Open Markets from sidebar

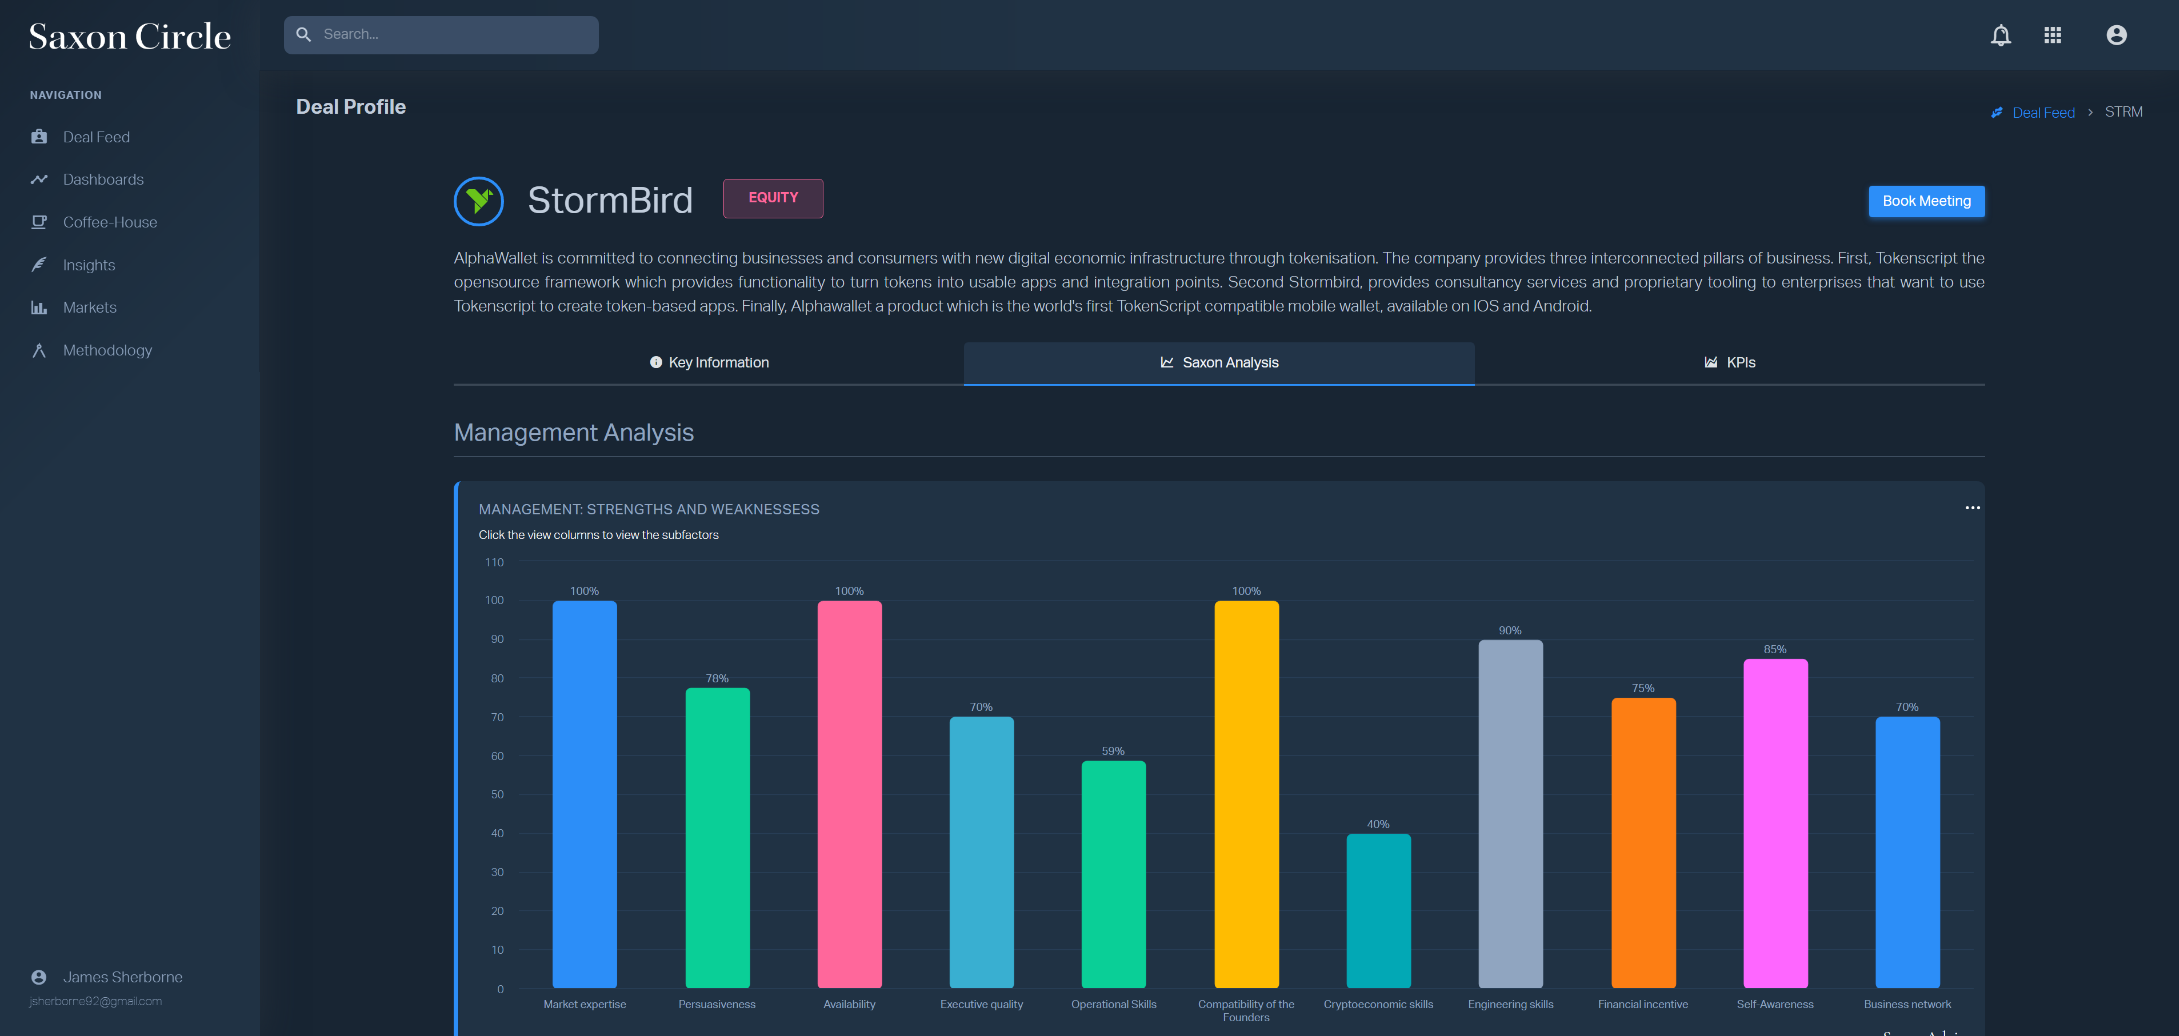tap(90, 308)
